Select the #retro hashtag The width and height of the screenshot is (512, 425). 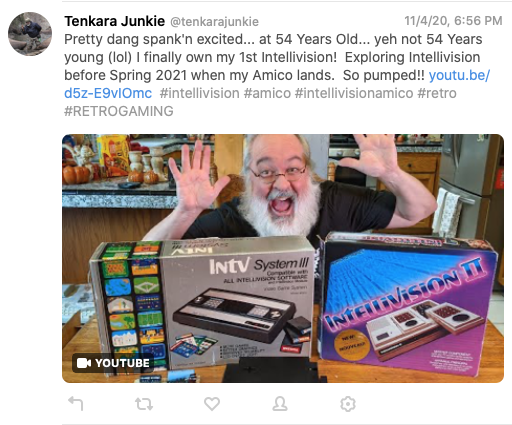click(437, 93)
